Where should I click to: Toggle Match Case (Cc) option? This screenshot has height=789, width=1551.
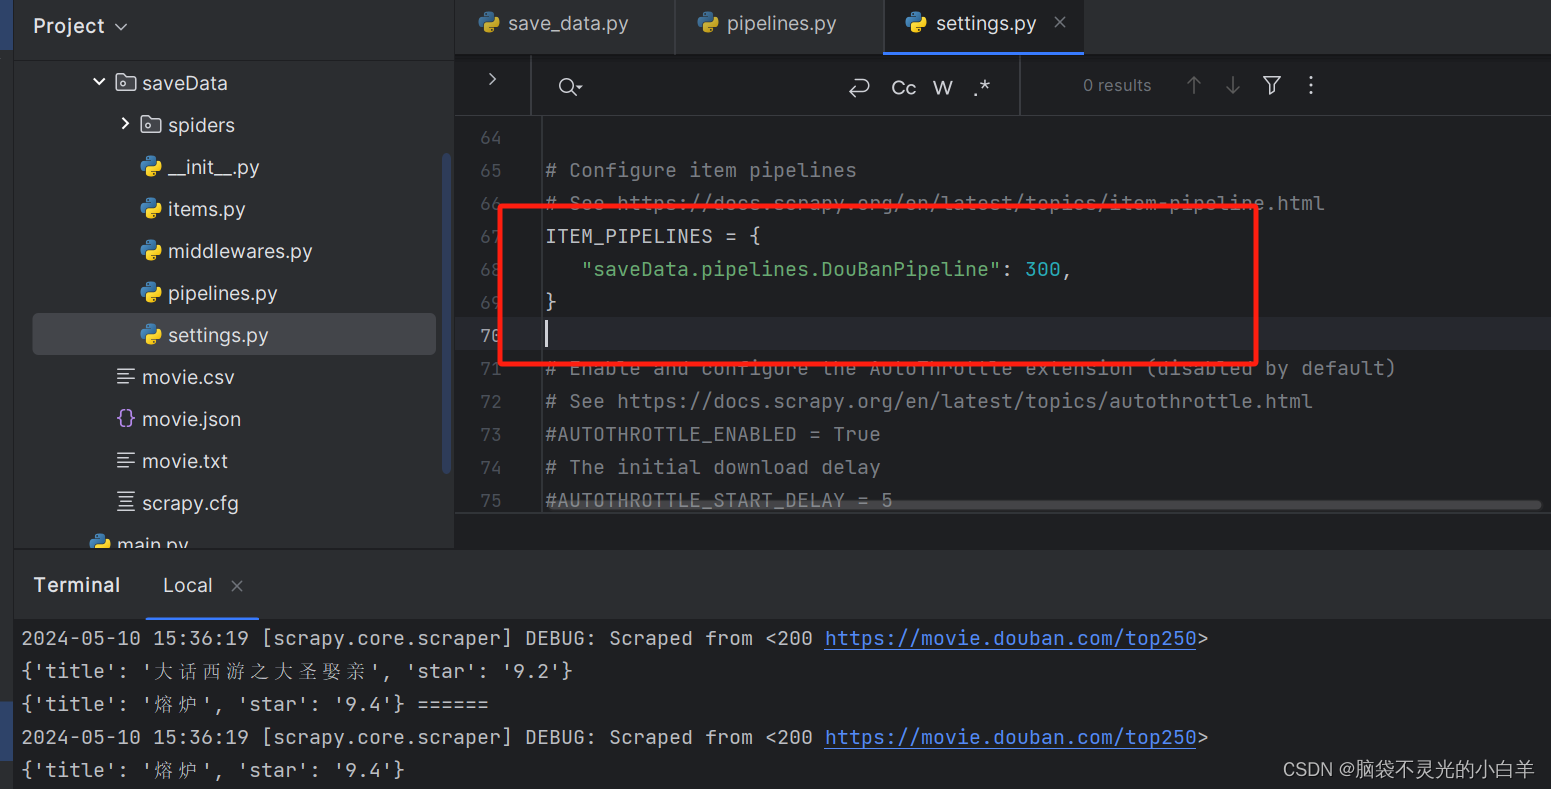(x=903, y=87)
